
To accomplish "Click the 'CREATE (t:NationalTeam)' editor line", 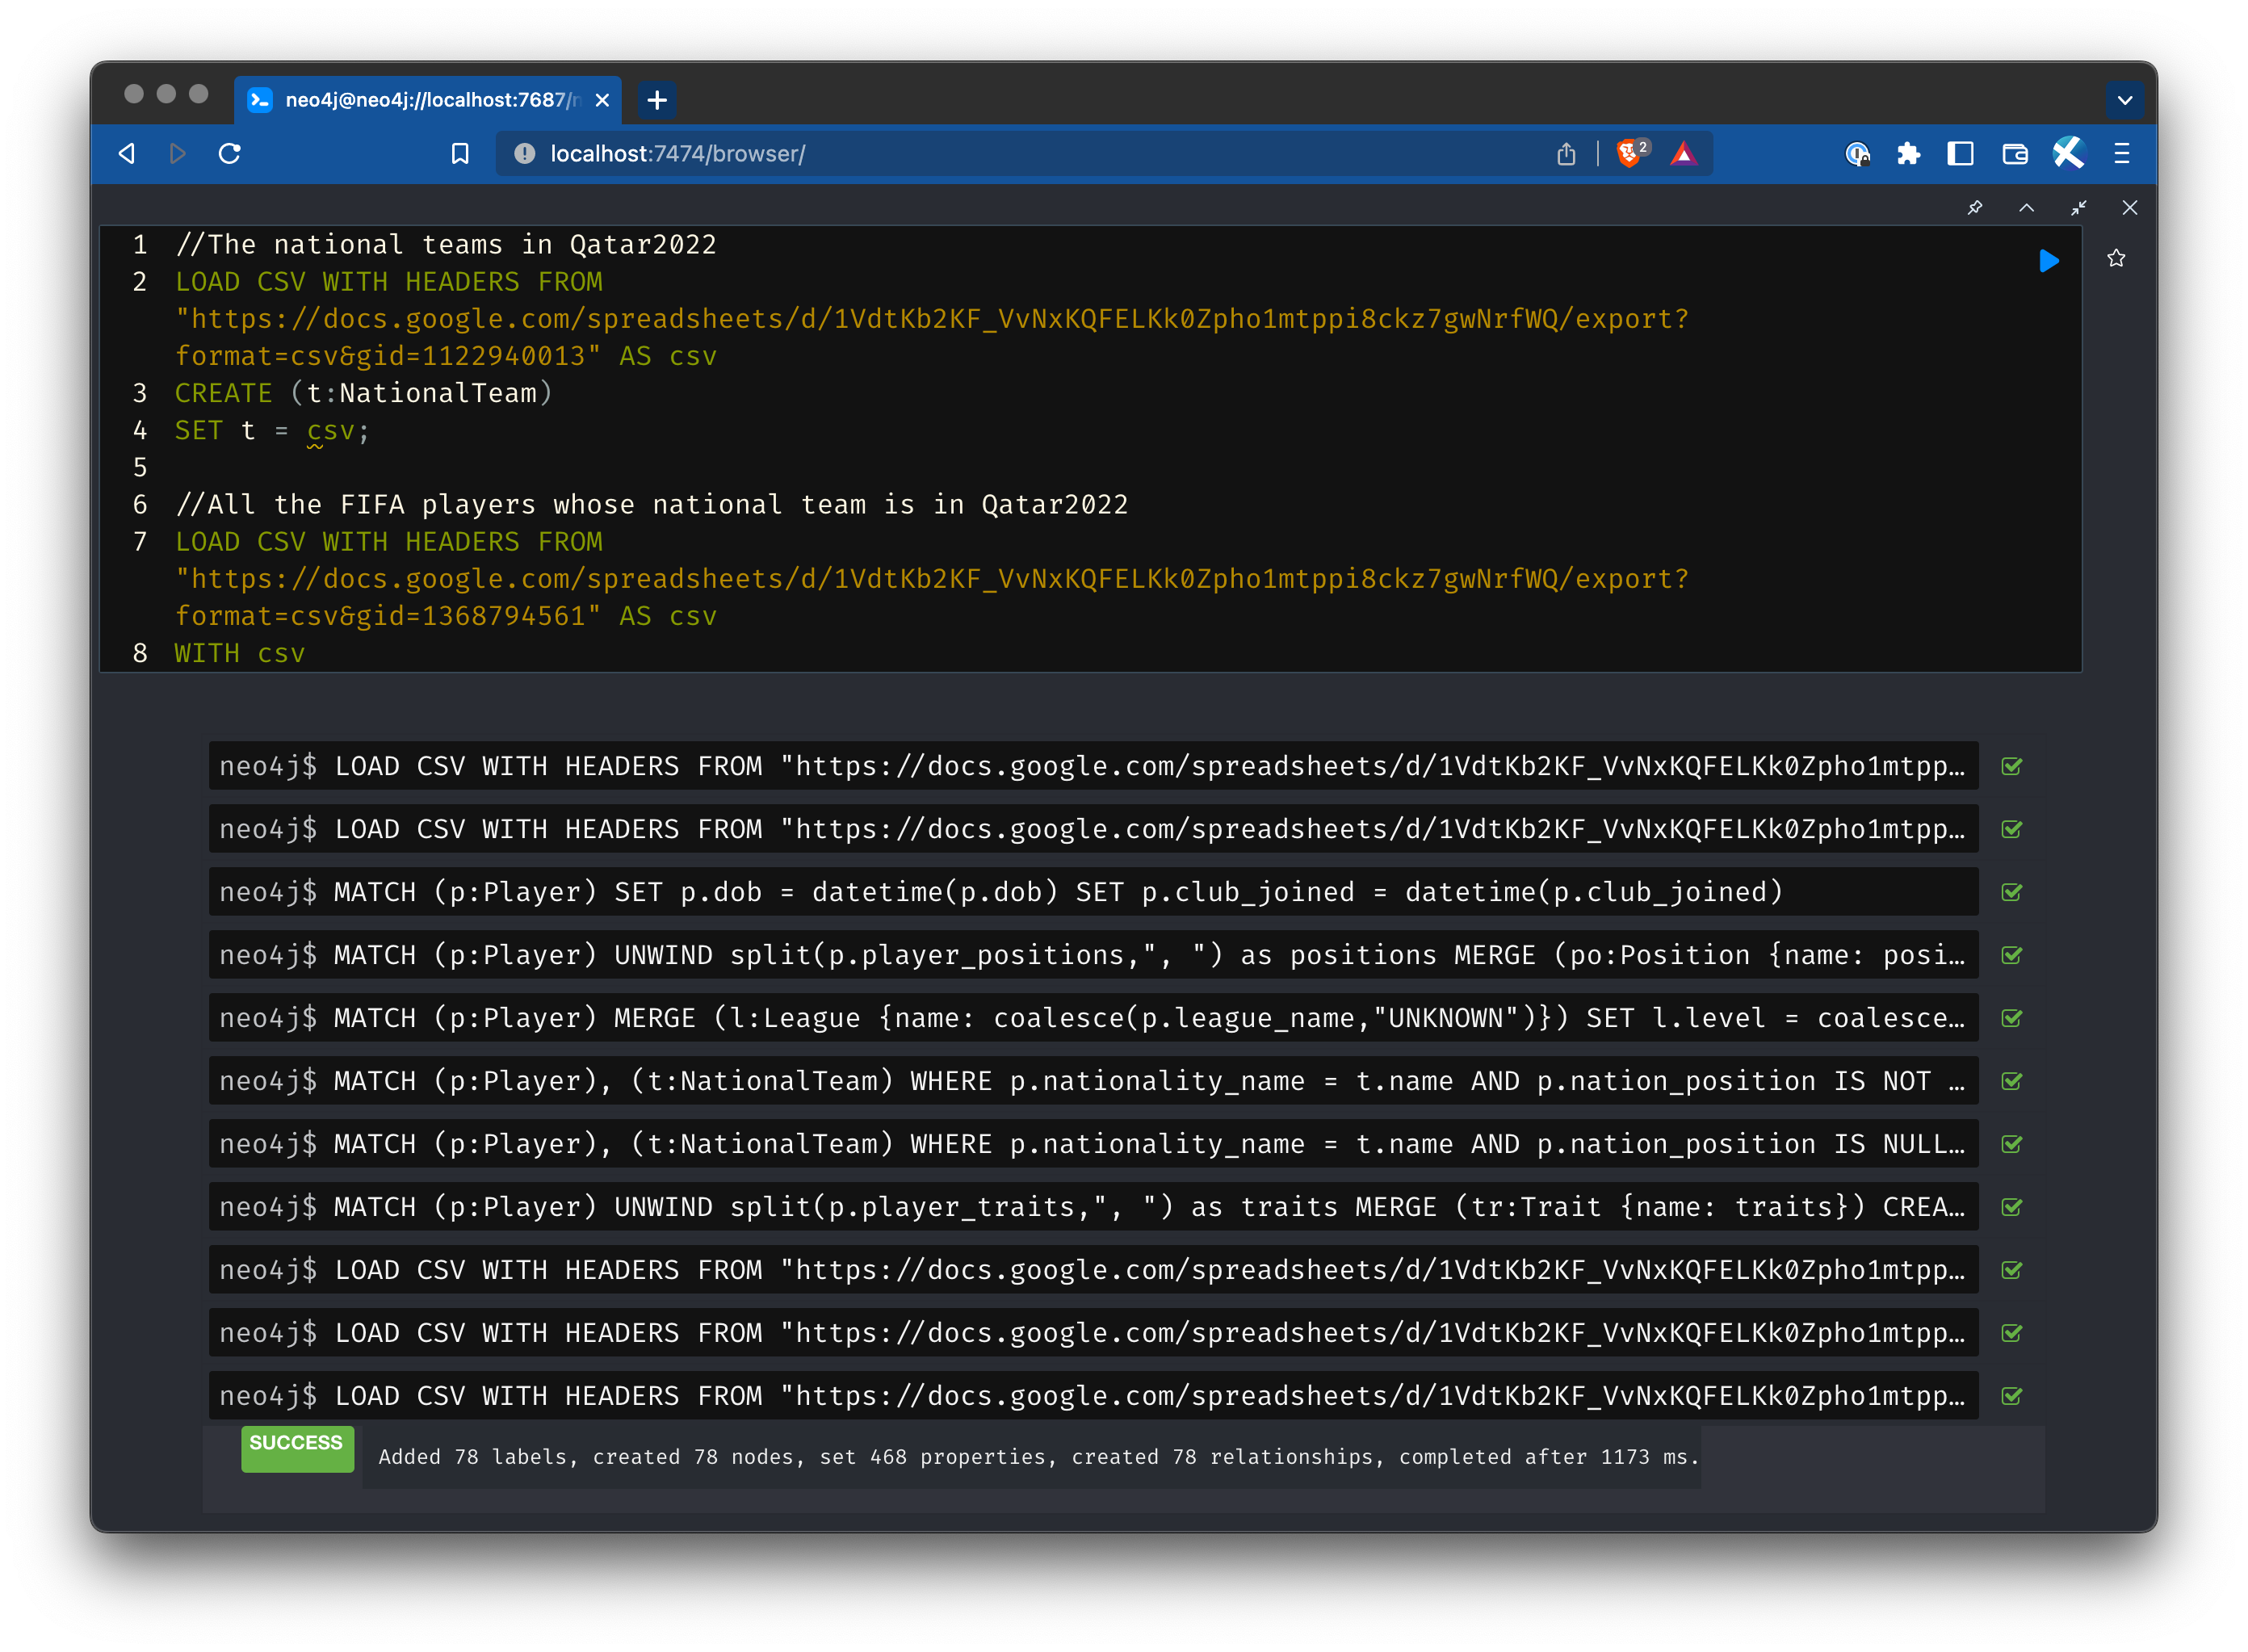I will (364, 394).
